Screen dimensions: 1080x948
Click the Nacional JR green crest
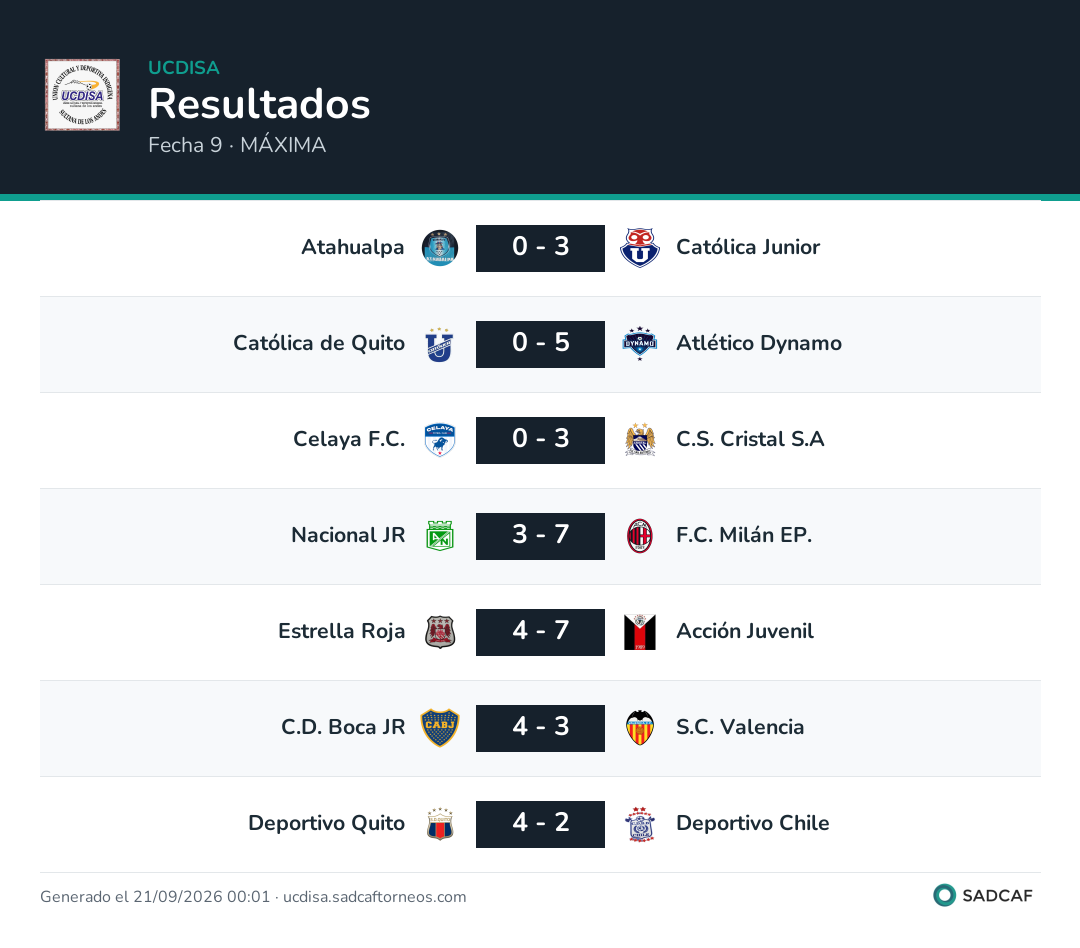[x=439, y=536]
